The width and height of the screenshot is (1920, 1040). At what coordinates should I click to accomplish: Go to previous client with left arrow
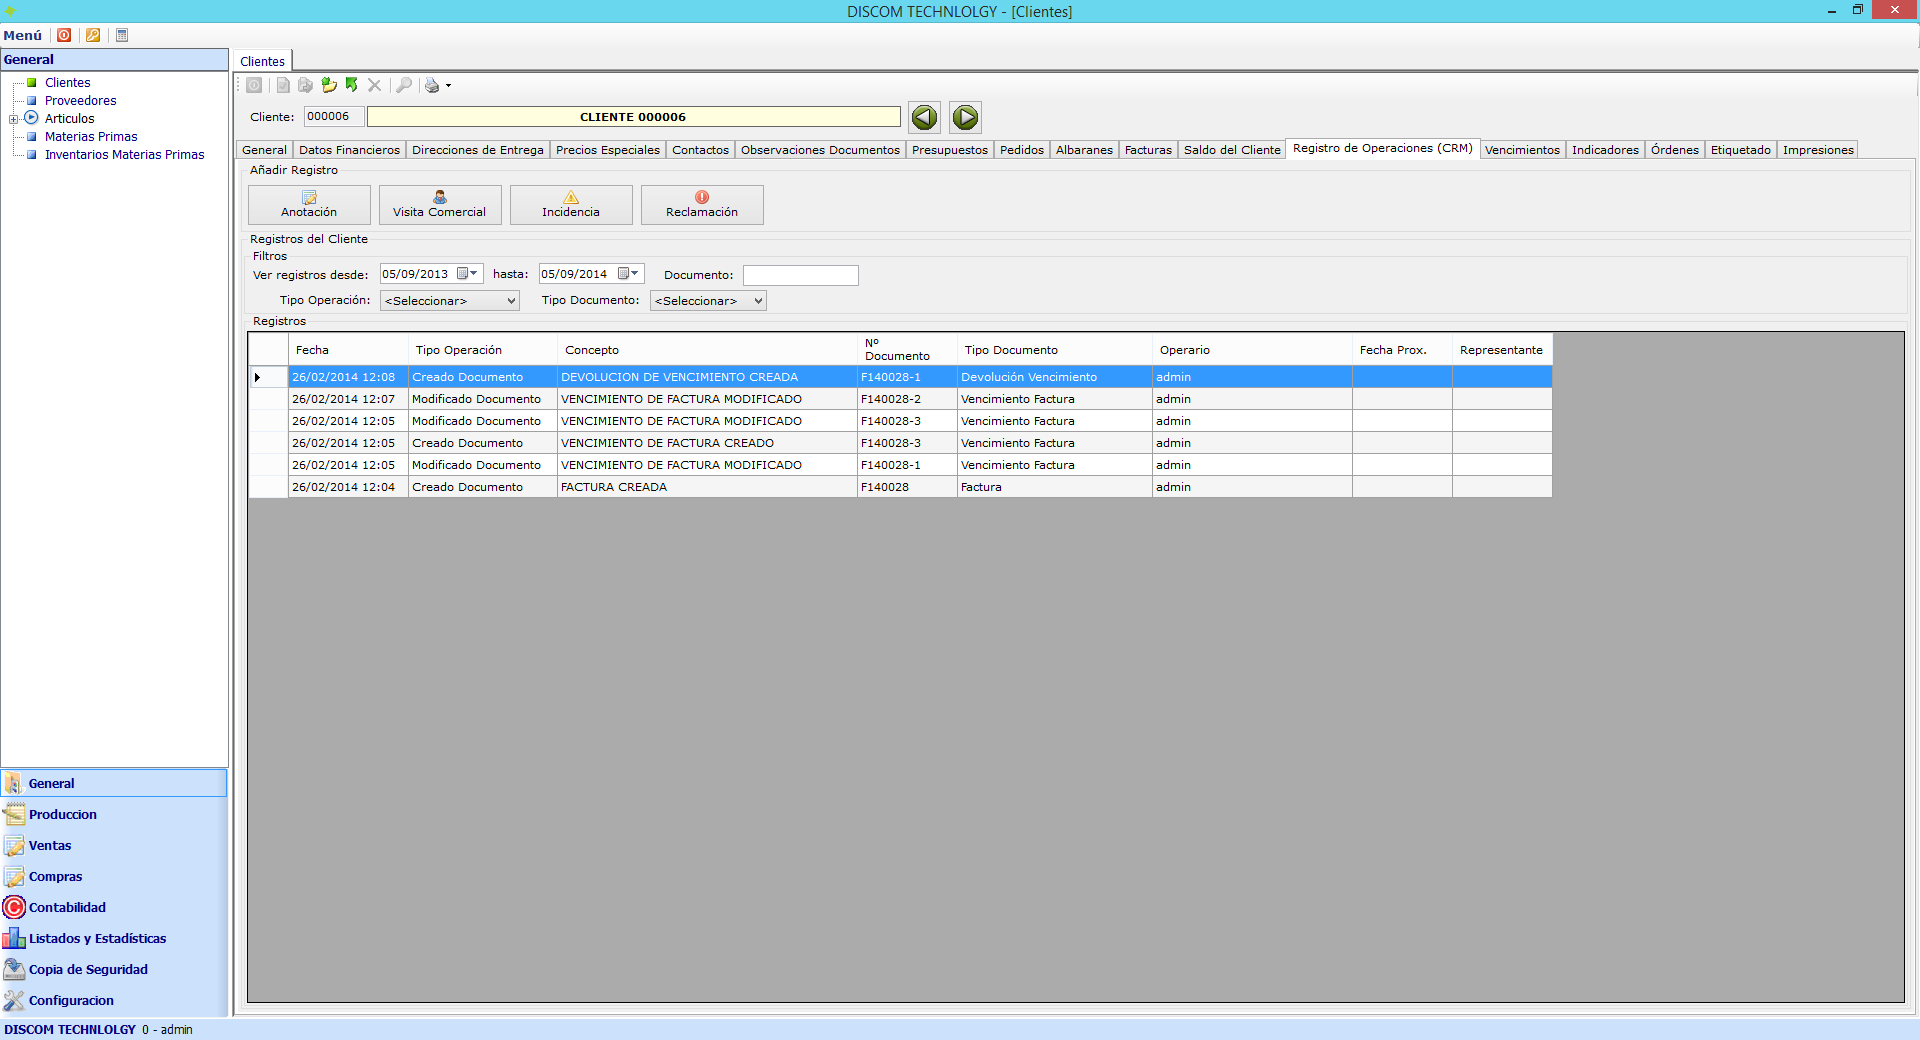pyautogui.click(x=924, y=117)
